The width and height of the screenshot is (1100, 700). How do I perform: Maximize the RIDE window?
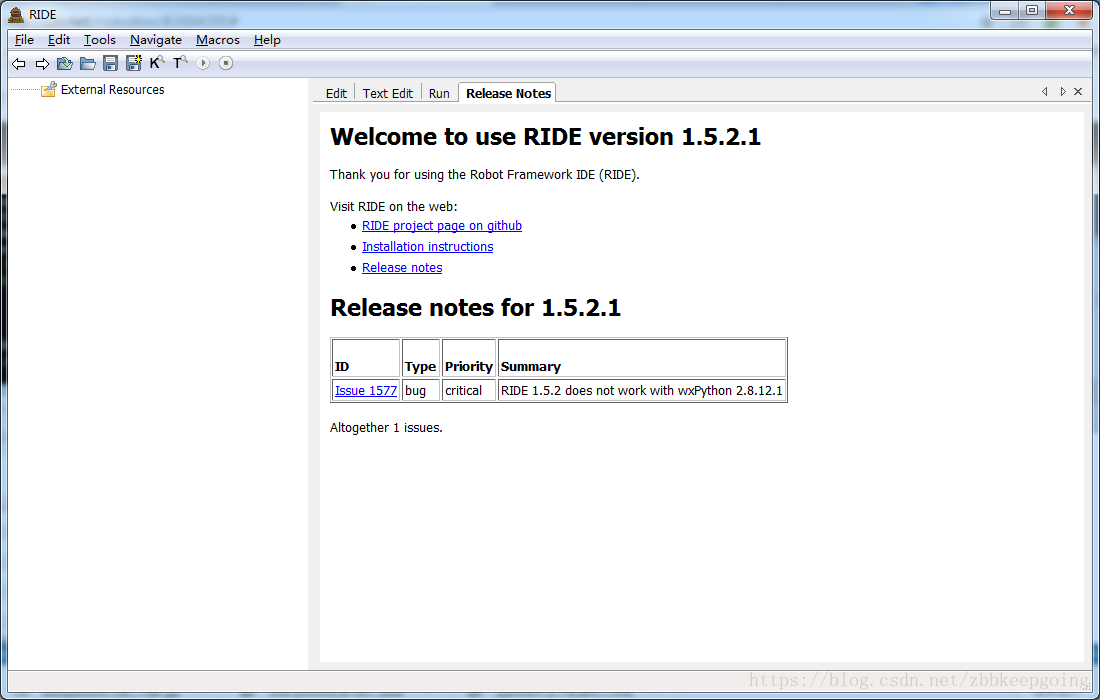[x=1032, y=11]
